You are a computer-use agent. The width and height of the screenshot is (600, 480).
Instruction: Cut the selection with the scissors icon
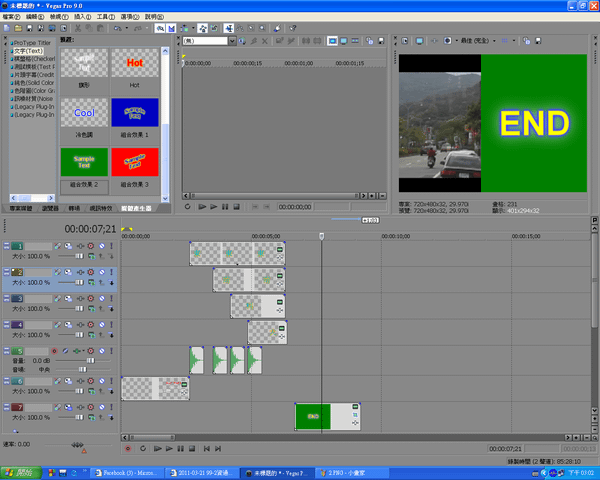point(78,28)
